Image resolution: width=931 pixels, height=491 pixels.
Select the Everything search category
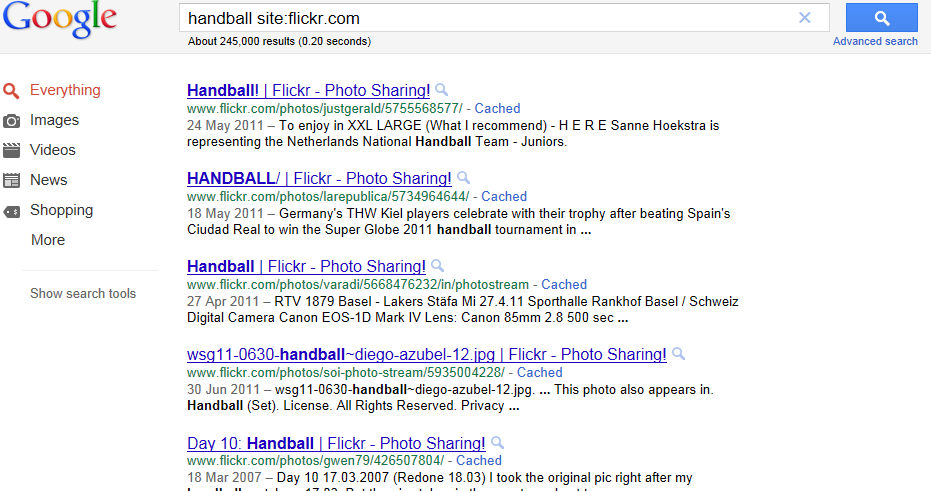[65, 90]
